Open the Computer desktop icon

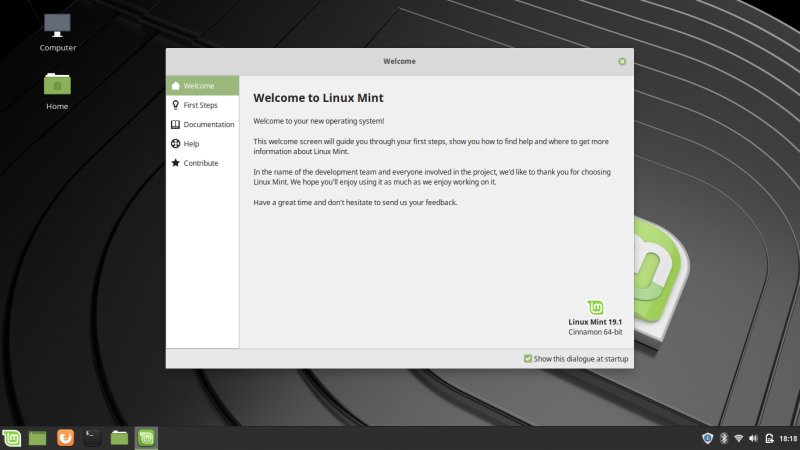pos(57,32)
